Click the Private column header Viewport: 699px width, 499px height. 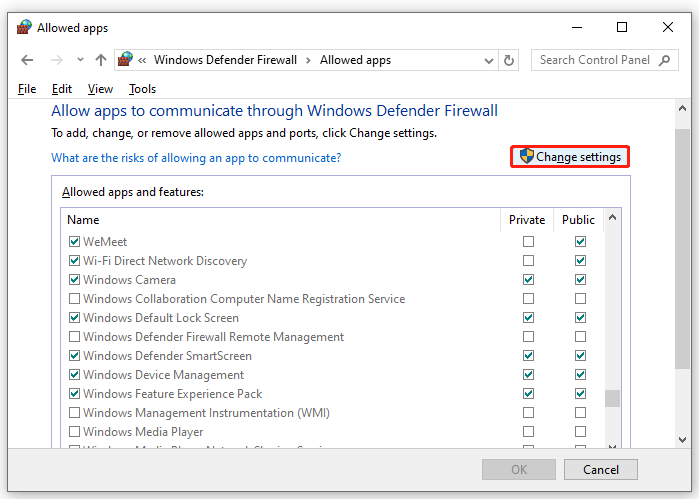(x=527, y=220)
